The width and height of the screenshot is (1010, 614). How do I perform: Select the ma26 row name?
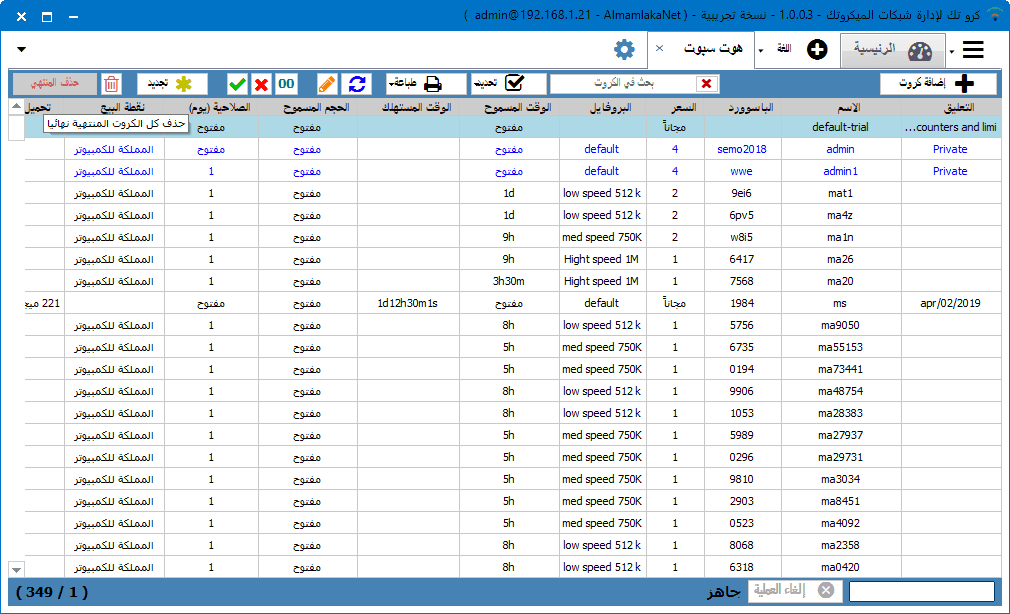pos(840,259)
